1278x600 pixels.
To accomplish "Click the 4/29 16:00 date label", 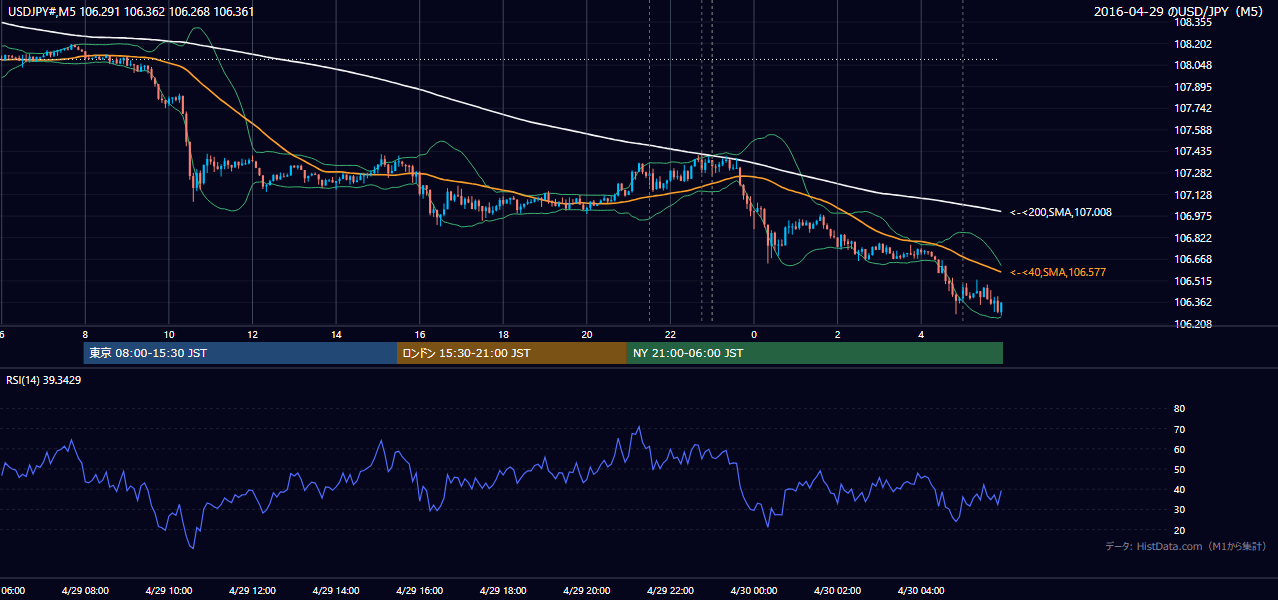I will tap(419, 591).
